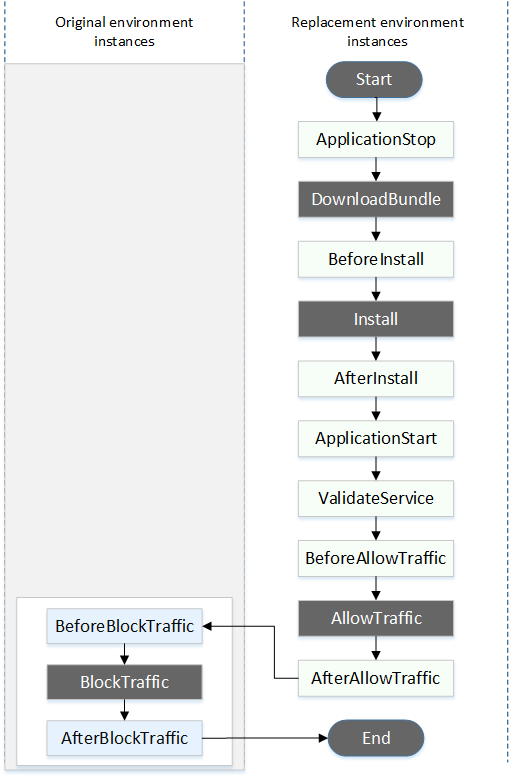
Task: Select the ValidateService box
Action: 376,499
